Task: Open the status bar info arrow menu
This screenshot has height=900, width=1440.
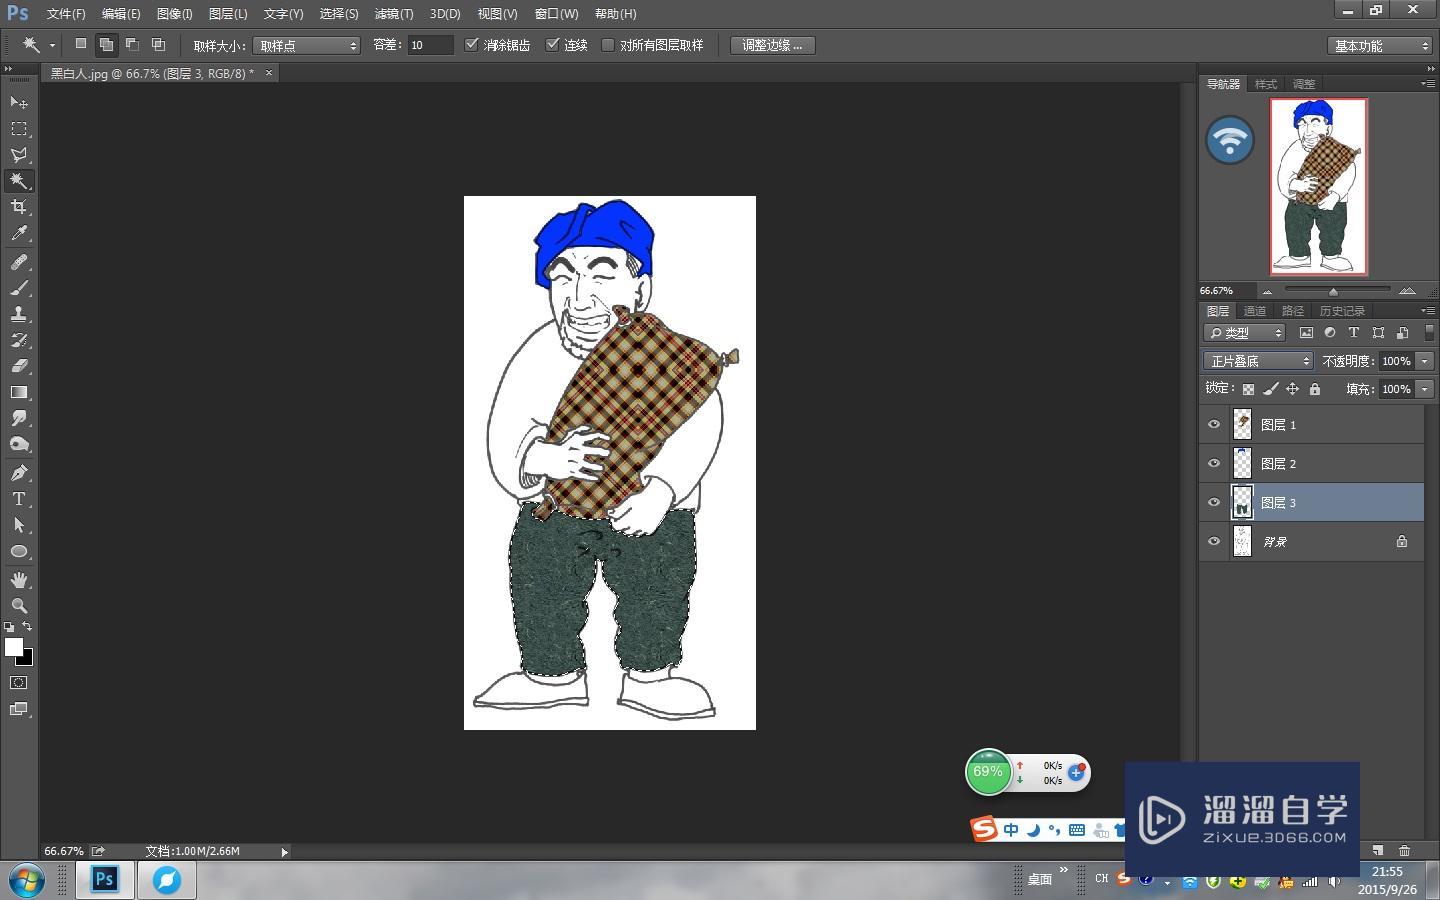Action: pyautogui.click(x=284, y=852)
